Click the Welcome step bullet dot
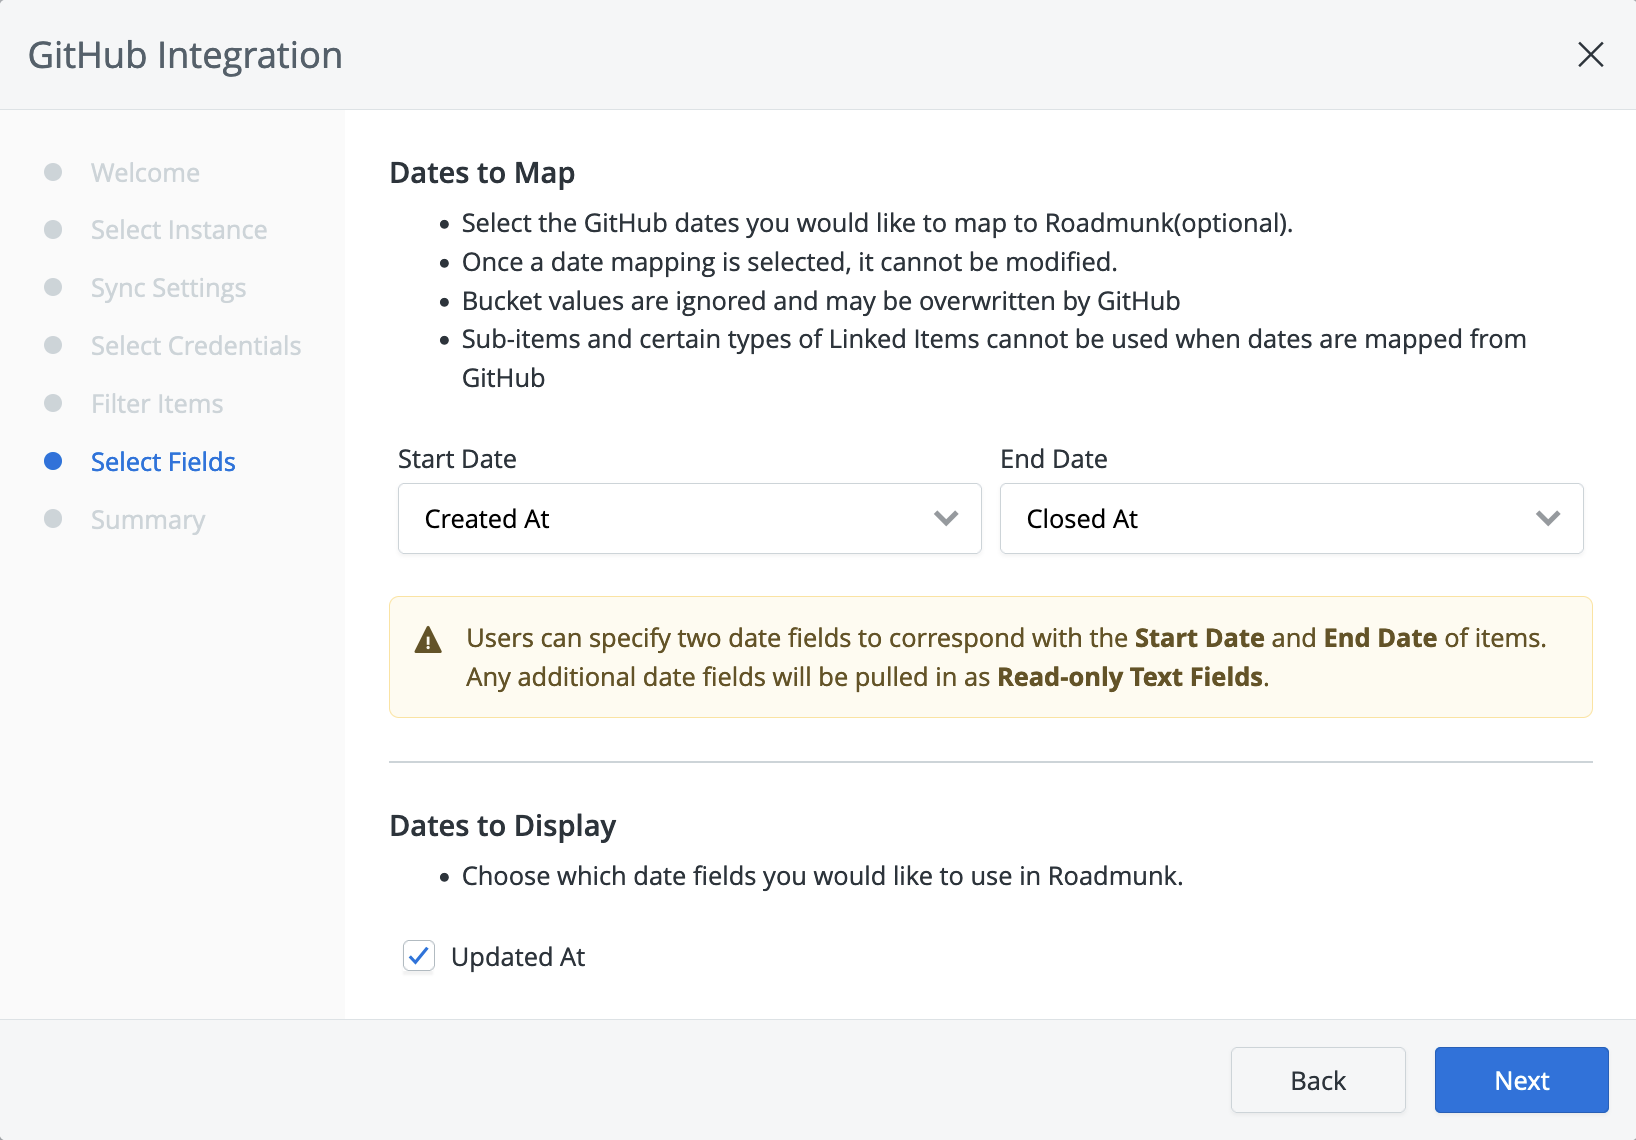1636x1140 pixels. (54, 172)
